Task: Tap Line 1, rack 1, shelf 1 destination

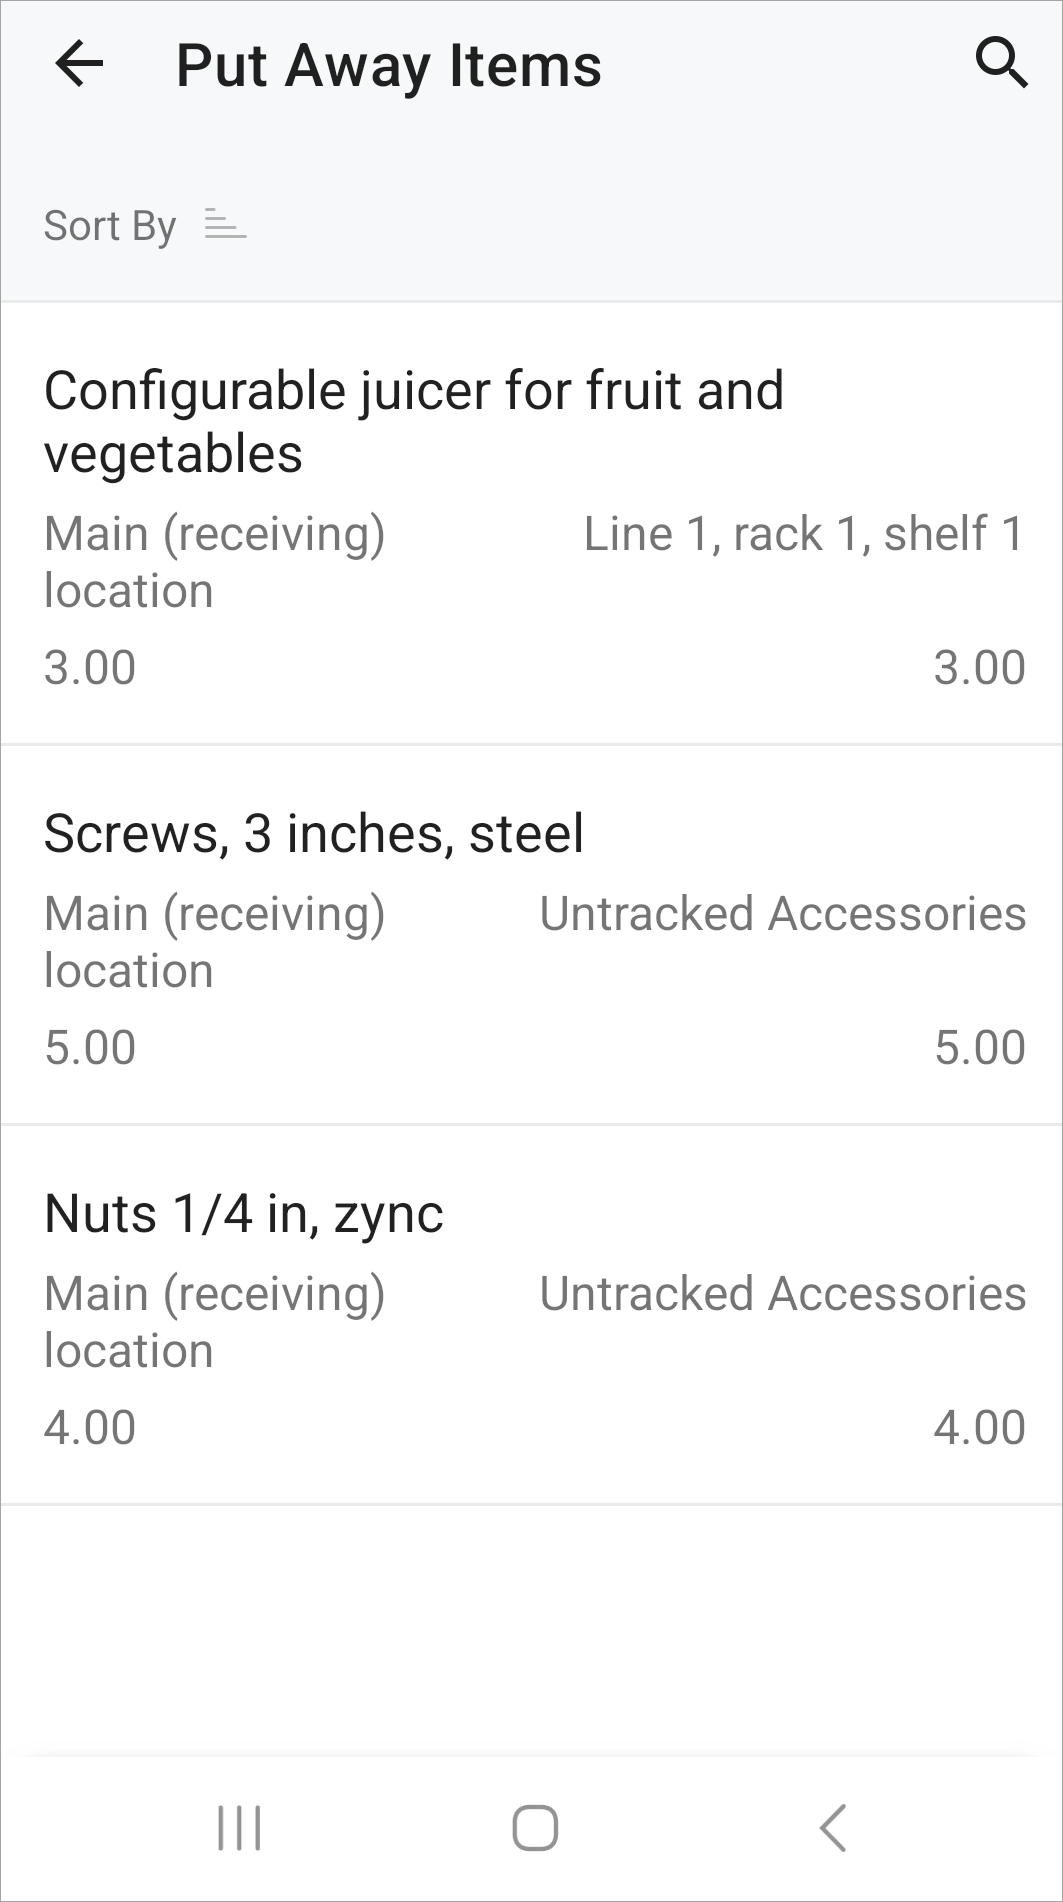Action: click(804, 534)
